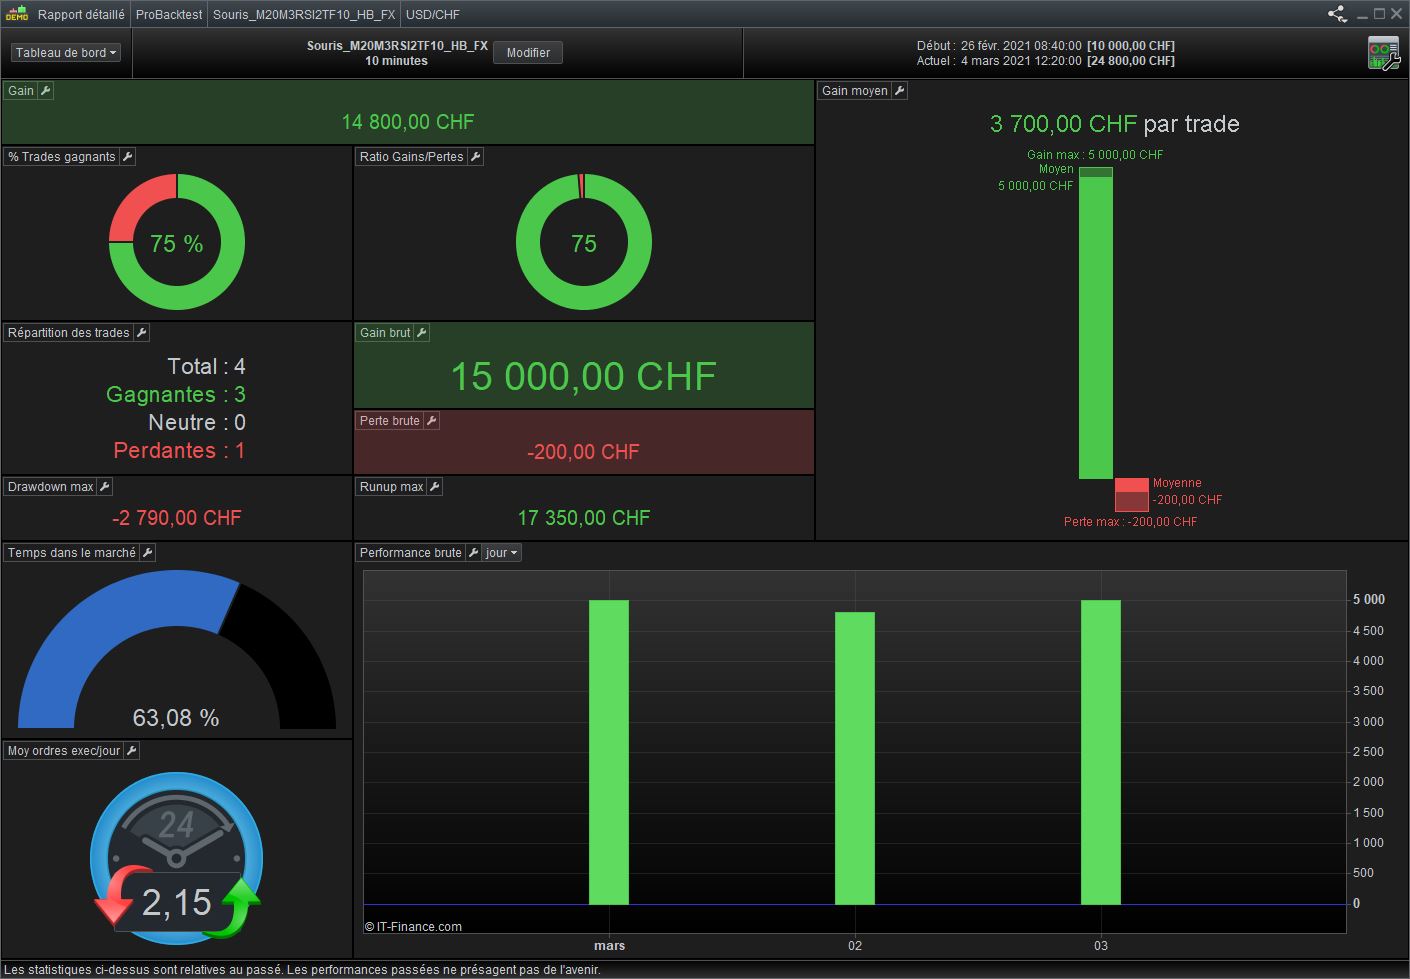This screenshot has width=1410, height=979.
Task: Click the 63,08 % market time gauge
Action: coord(177,650)
